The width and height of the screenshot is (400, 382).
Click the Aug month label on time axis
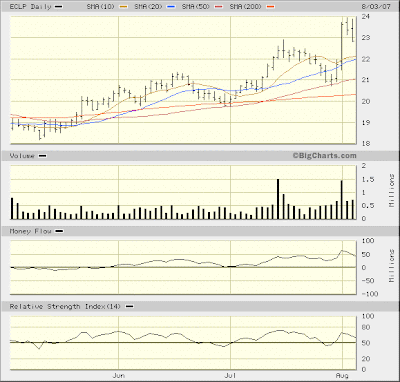(x=342, y=375)
